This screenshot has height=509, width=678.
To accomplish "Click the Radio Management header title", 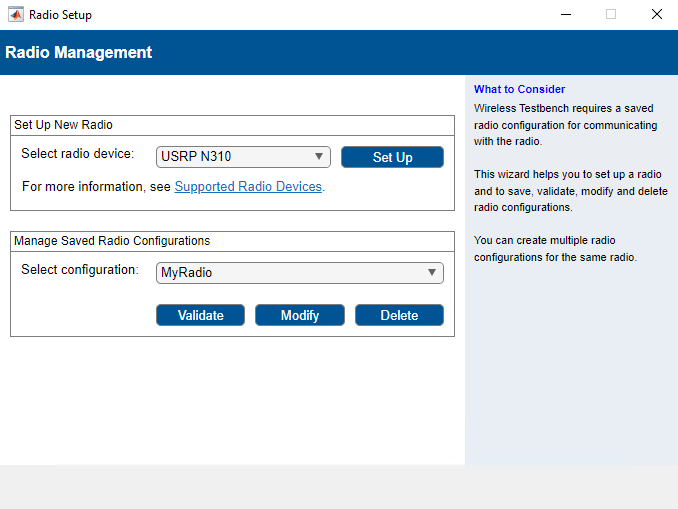I will point(79,53).
